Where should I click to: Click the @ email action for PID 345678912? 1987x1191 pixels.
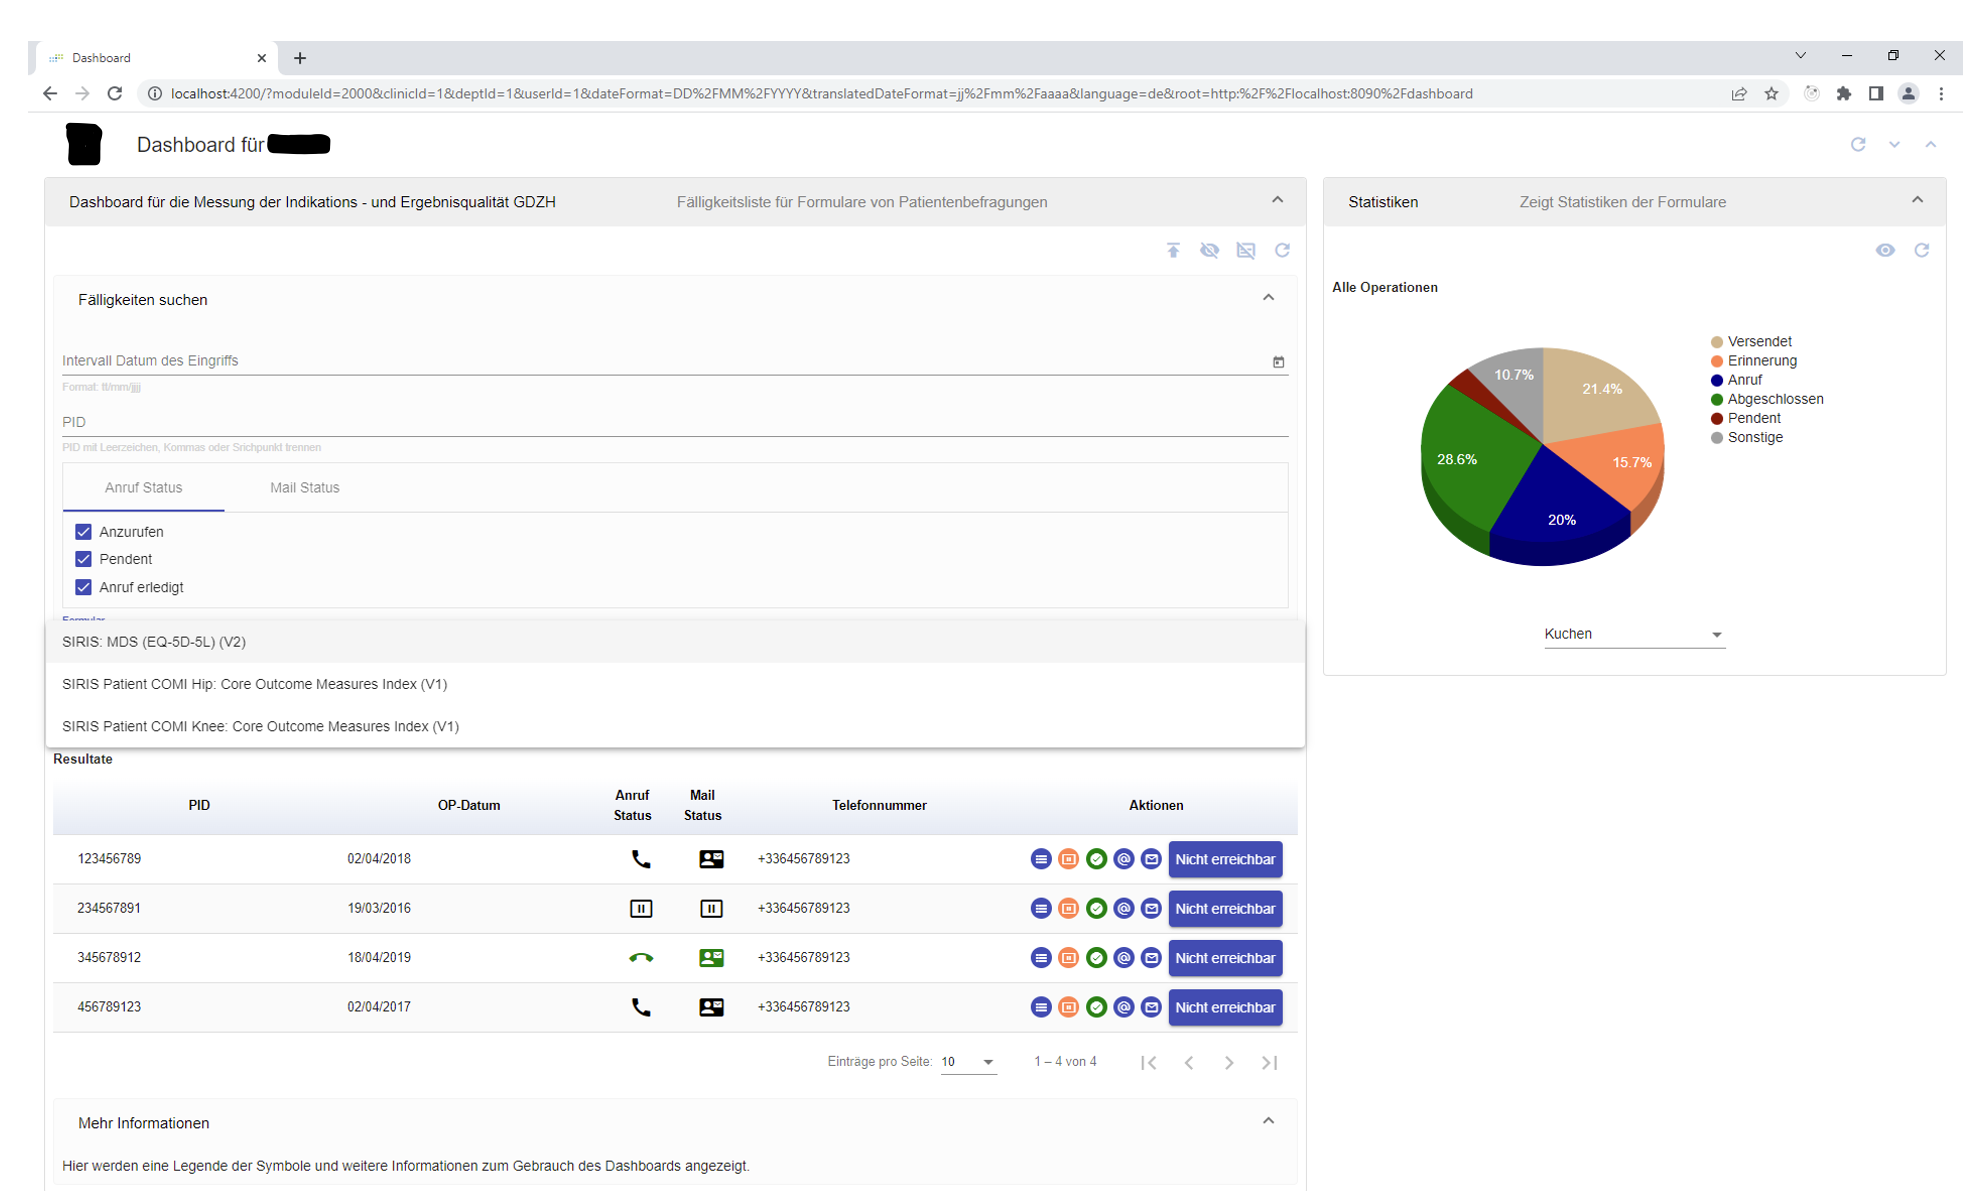(1124, 958)
